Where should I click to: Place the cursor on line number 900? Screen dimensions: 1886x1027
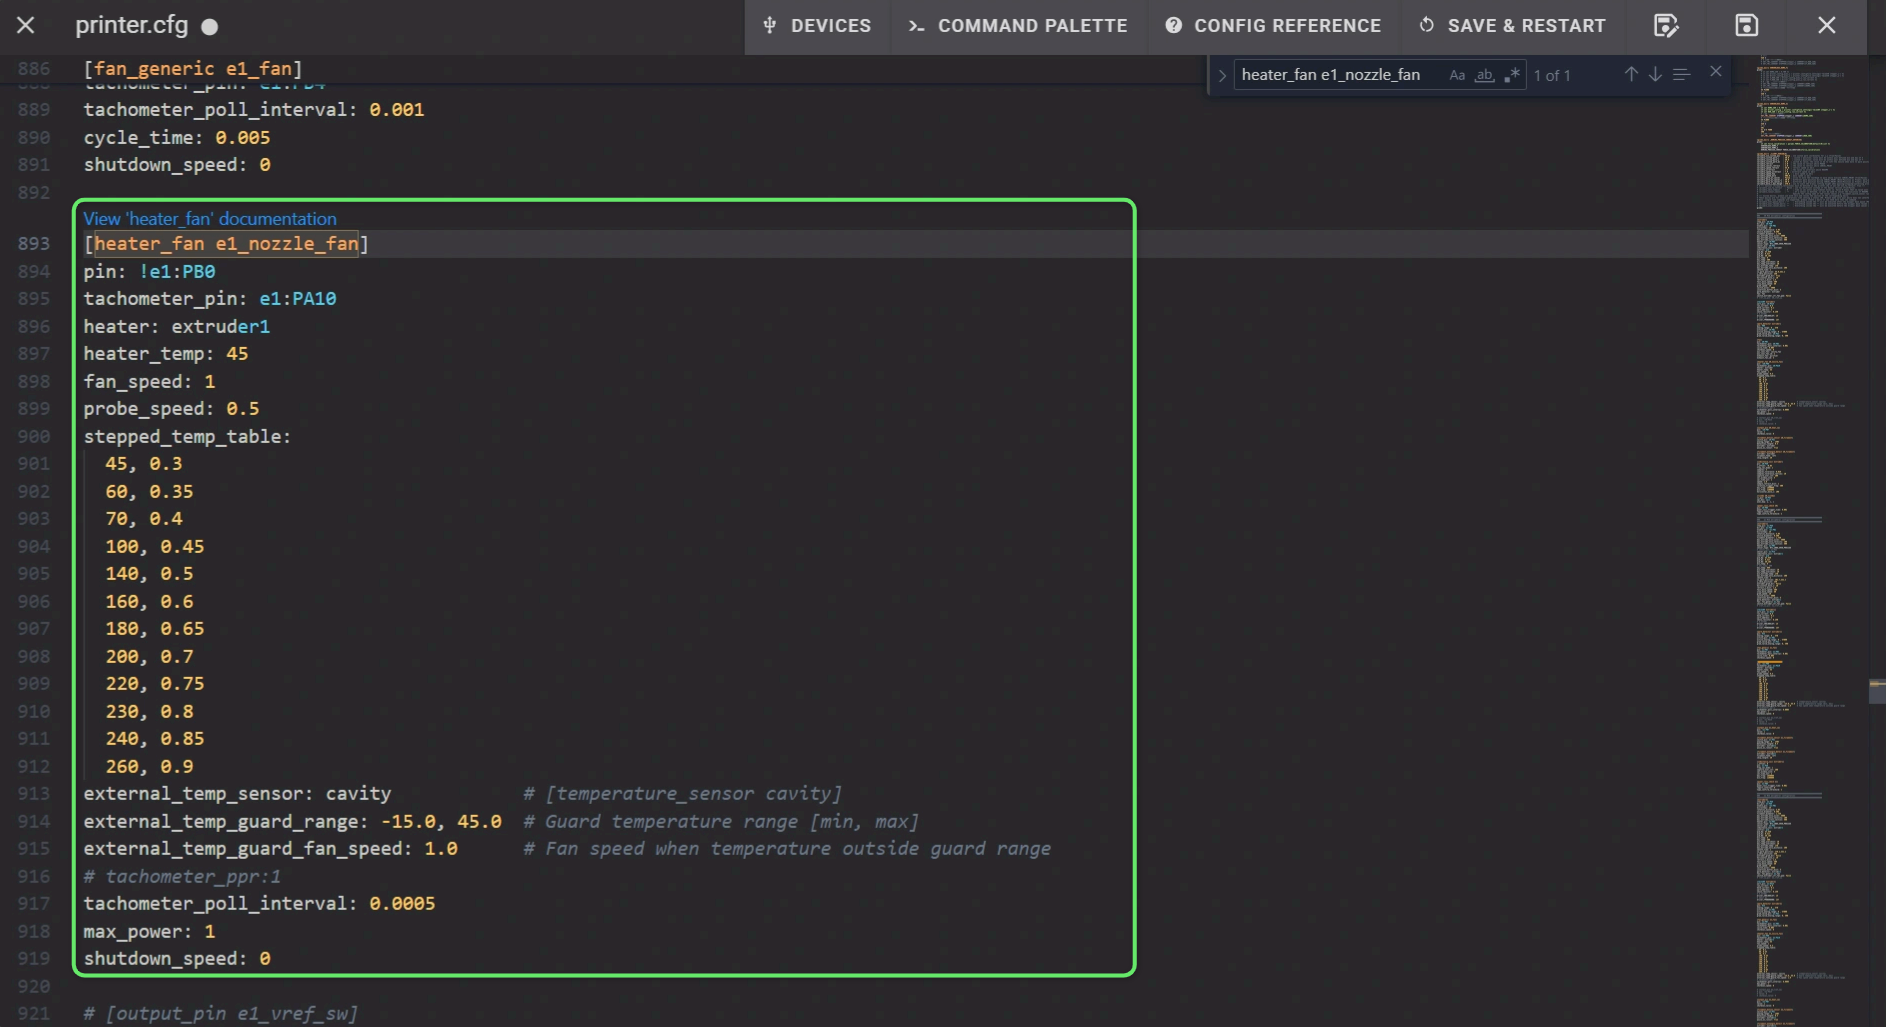pyautogui.click(x=34, y=437)
